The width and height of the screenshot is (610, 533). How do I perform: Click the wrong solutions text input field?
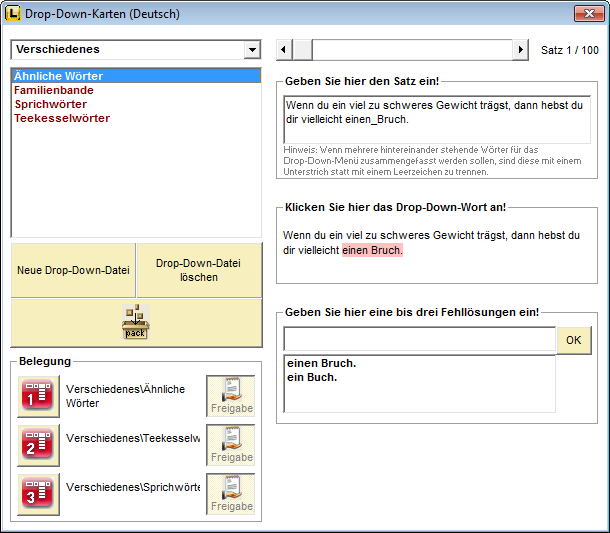pyautogui.click(x=419, y=340)
